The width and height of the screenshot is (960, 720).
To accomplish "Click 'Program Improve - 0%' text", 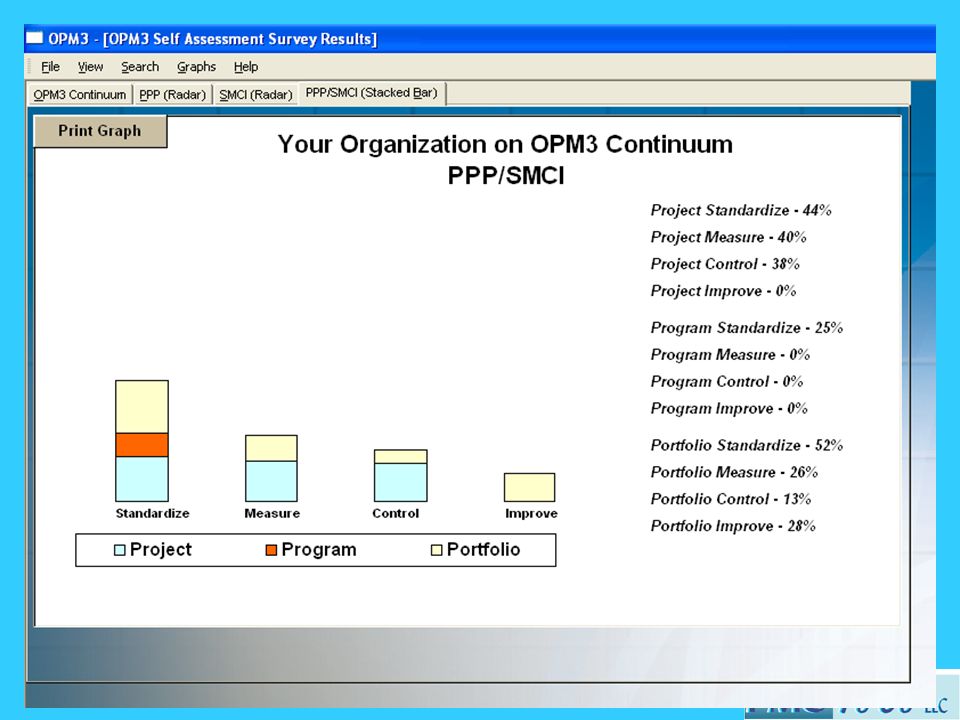I will 729,409.
